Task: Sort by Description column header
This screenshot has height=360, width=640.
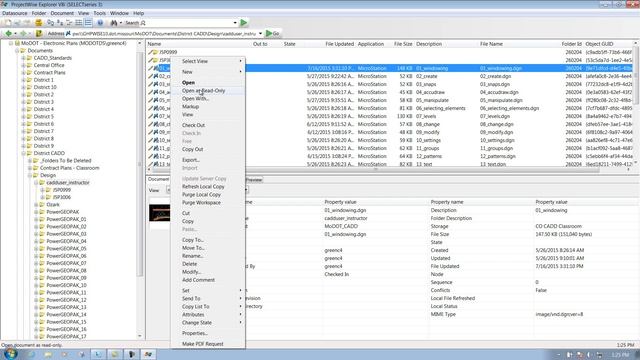Action: (429, 44)
